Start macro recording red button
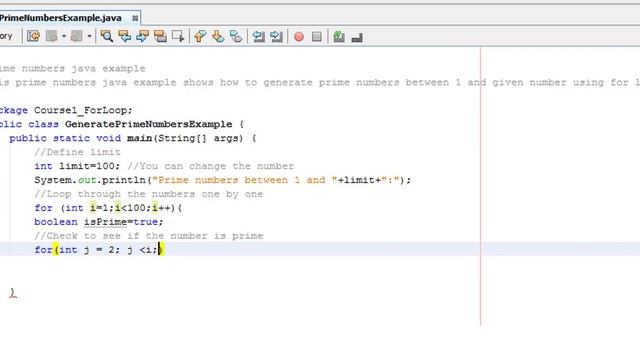640x360 pixels. pyautogui.click(x=299, y=37)
